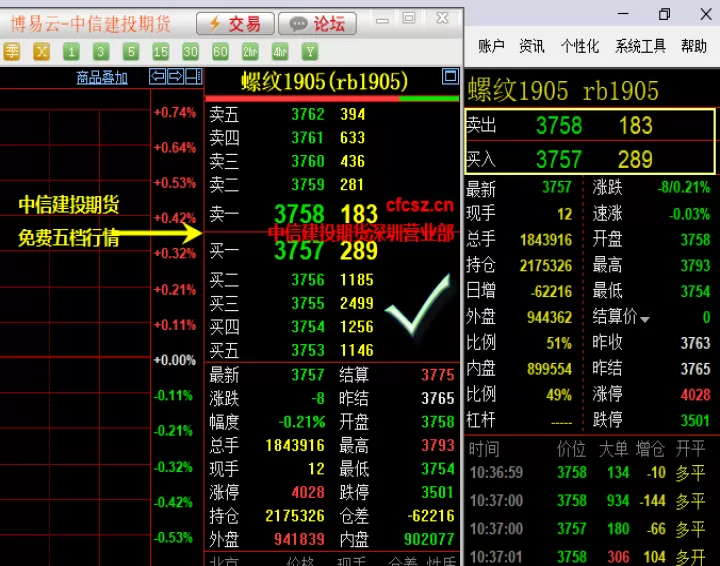Open the 账户 menu
Viewport: 720px width, 566px height.
point(491,46)
